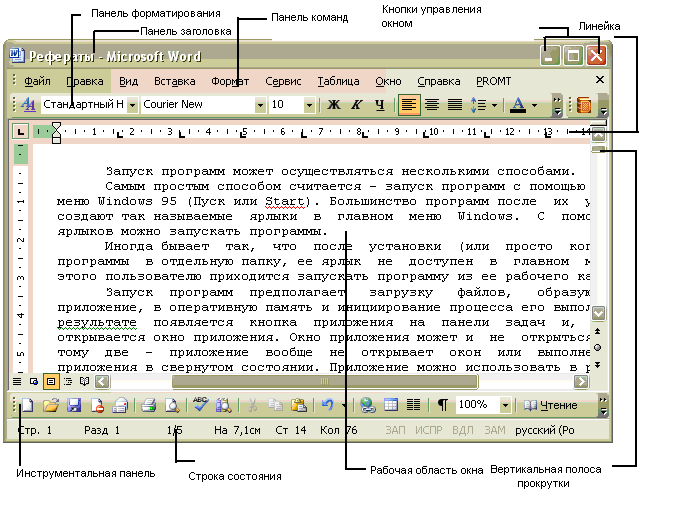Click horizontal scrollbar right arrow
Viewport: 686px width, 509px height.
[581, 382]
